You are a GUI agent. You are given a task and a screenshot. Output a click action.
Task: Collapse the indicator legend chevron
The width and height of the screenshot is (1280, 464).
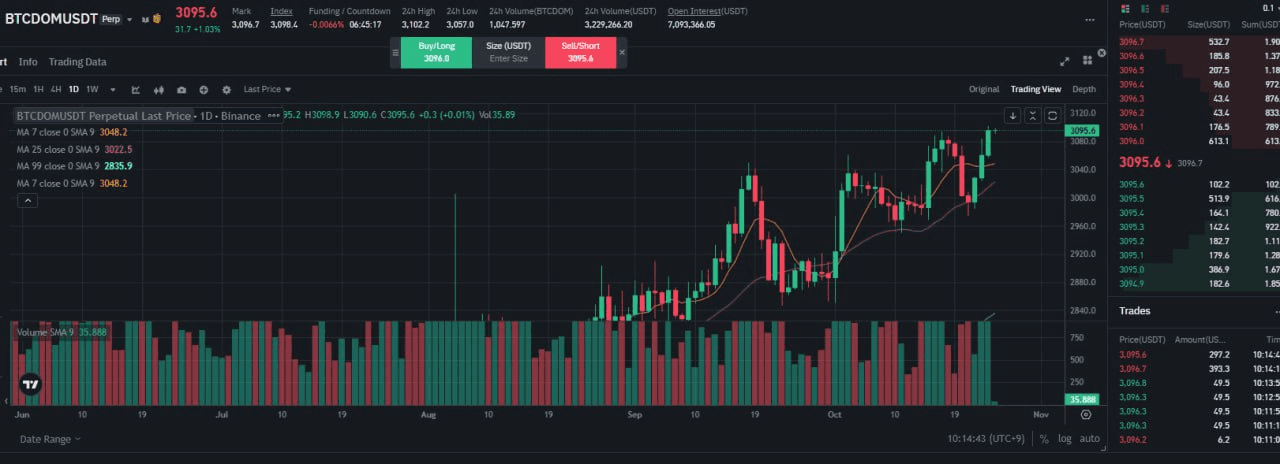(28, 201)
